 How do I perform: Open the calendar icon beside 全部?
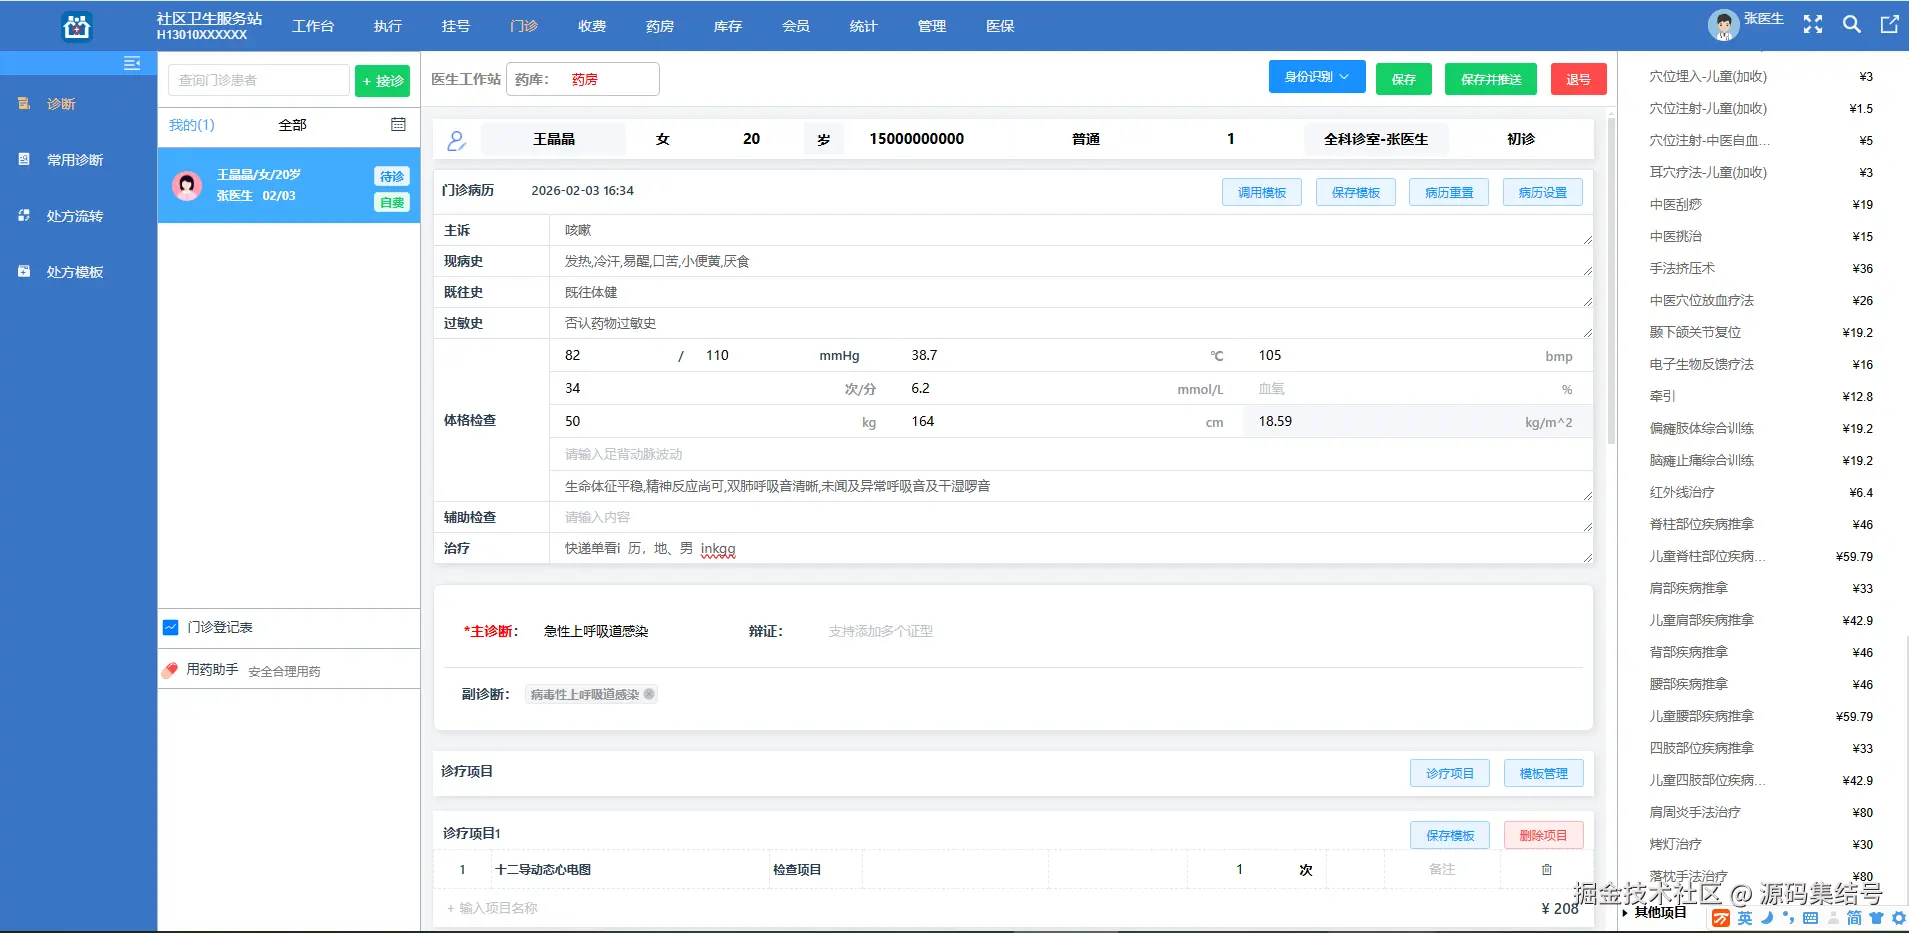point(398,125)
